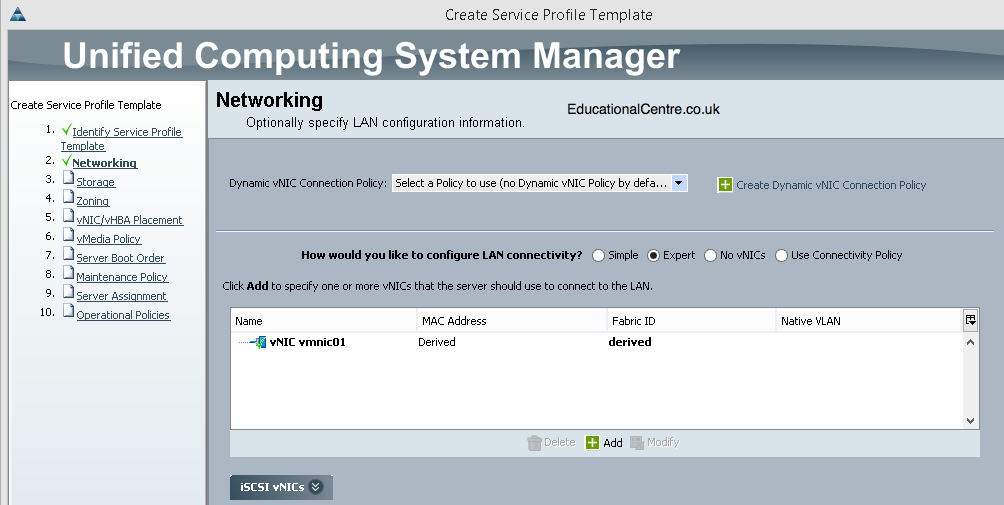
Task: Click the vNIC vmnic01 adapter icon
Action: pyautogui.click(x=260, y=342)
